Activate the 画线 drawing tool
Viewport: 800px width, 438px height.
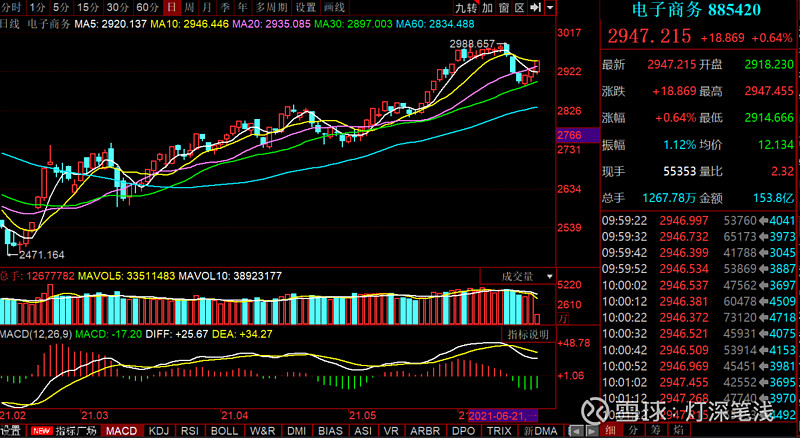click(335, 7)
